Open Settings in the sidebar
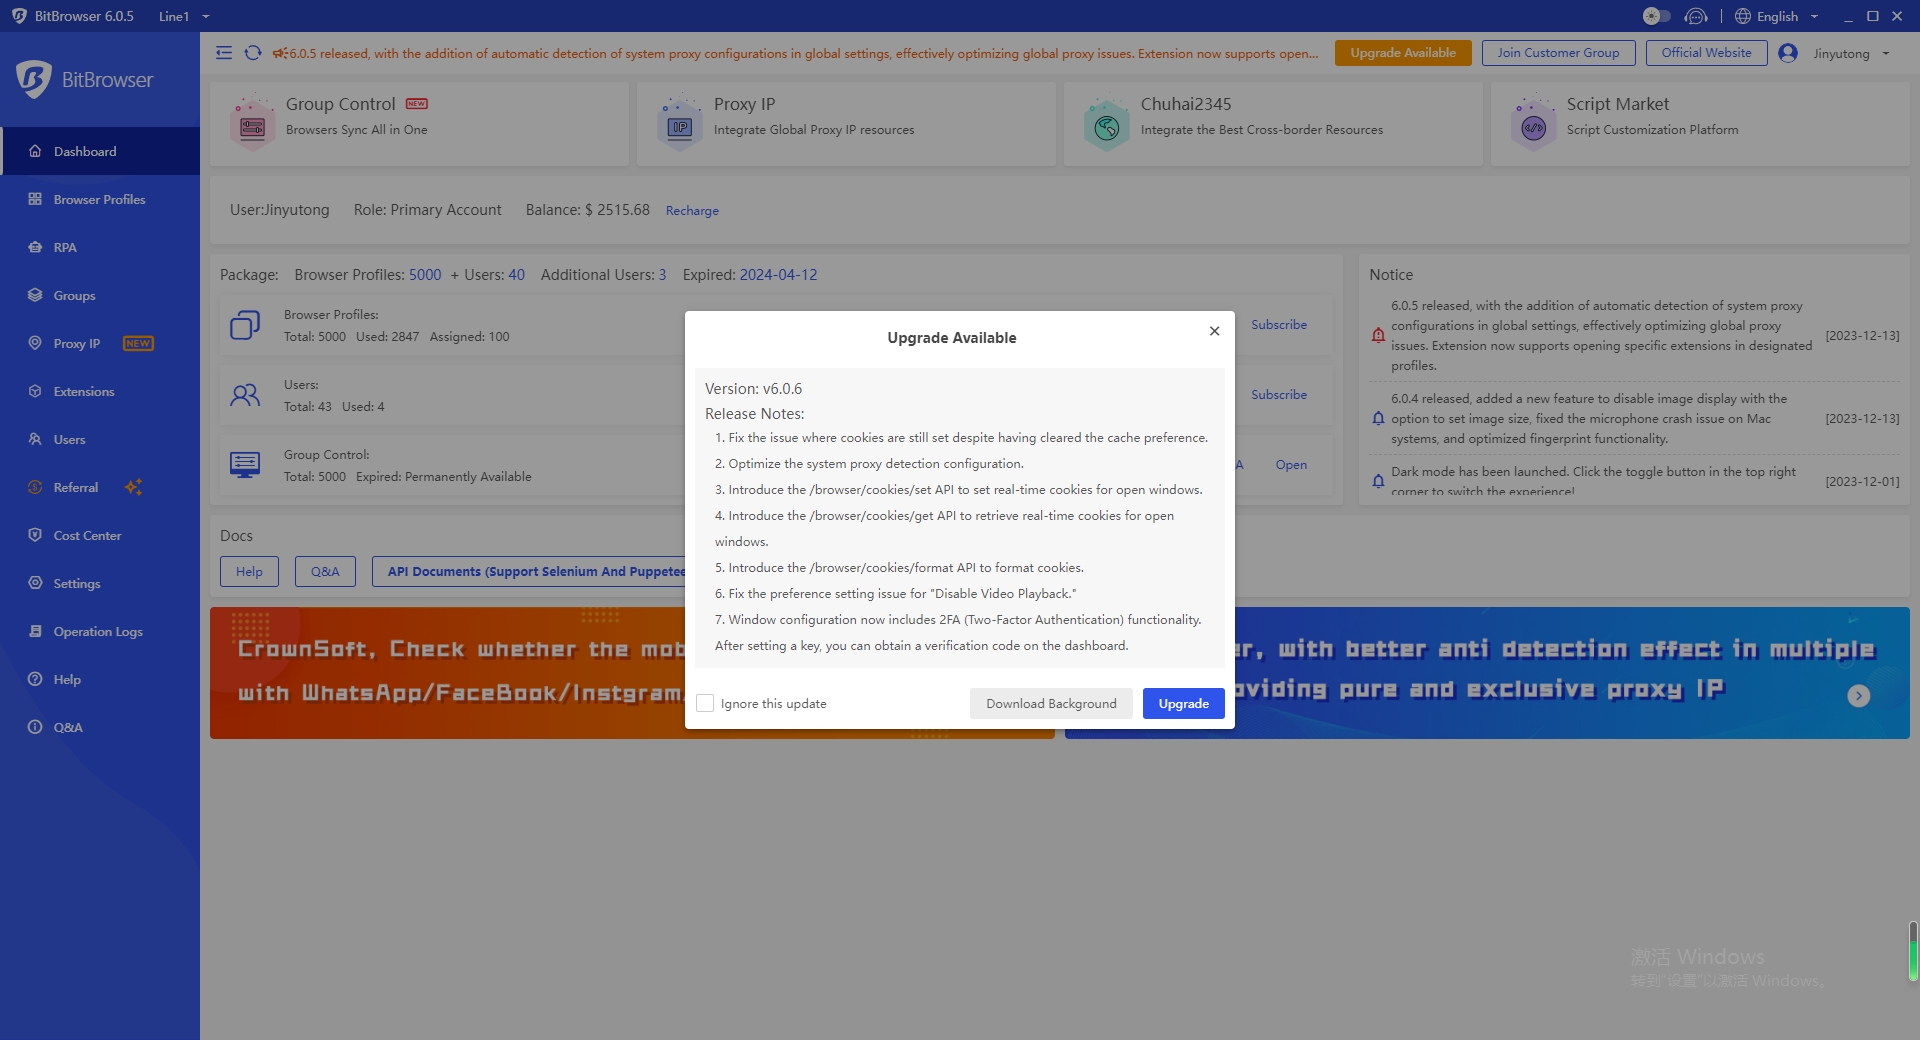Image resolution: width=1920 pixels, height=1040 pixels. click(100, 583)
